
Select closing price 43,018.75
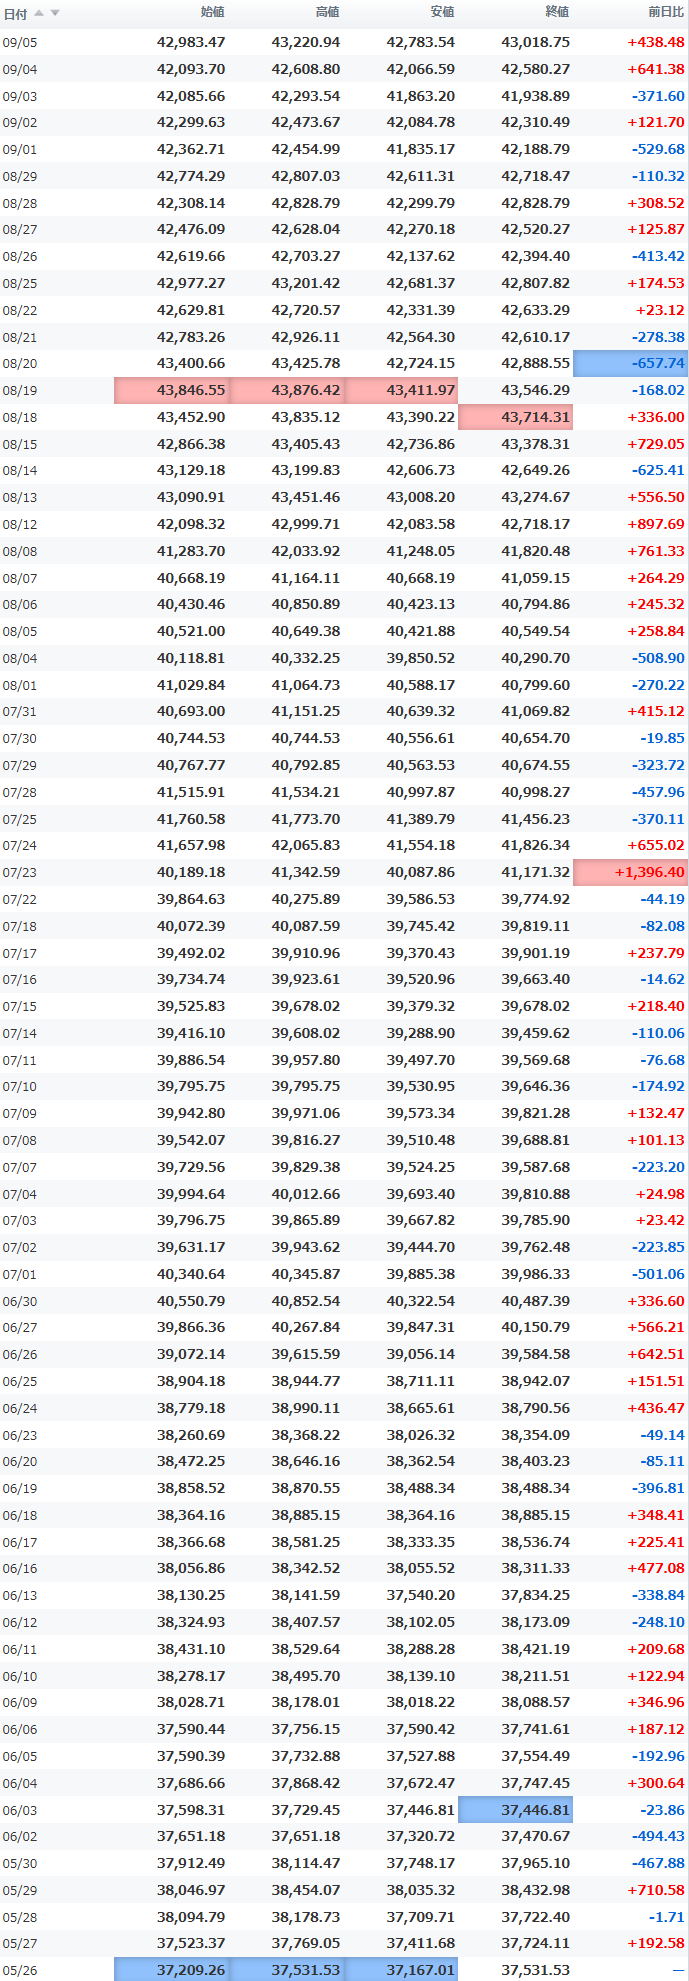coord(535,43)
